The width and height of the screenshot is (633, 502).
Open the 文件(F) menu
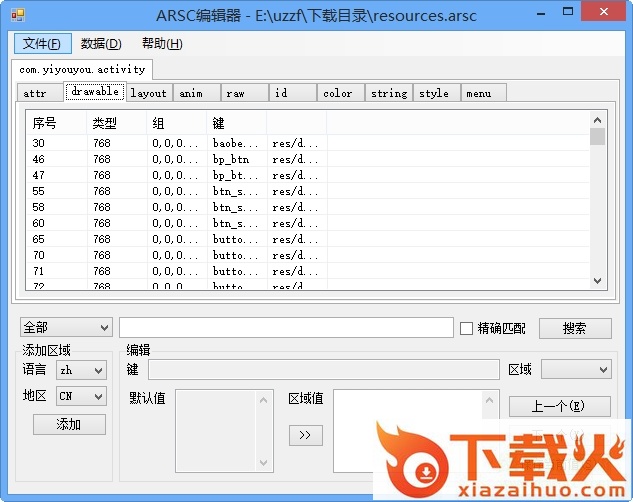(x=42, y=44)
